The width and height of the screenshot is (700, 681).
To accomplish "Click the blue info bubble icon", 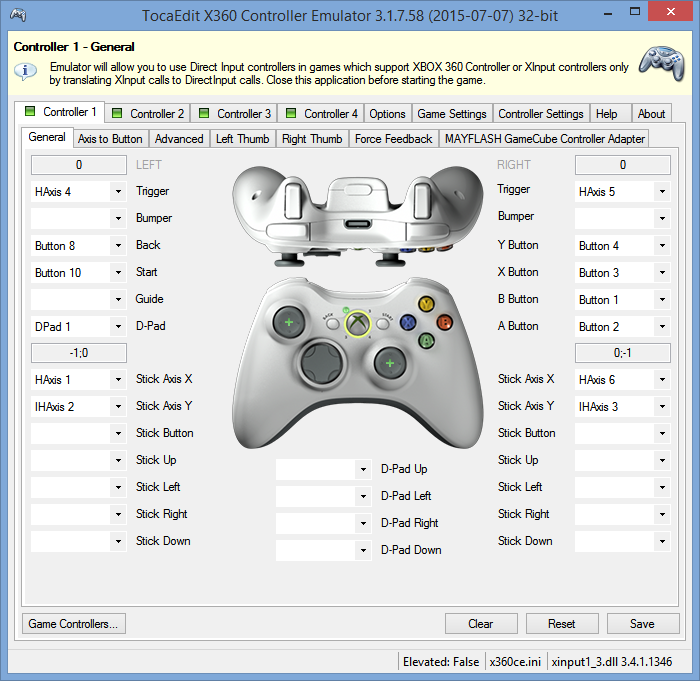I will pyautogui.click(x=25, y=71).
